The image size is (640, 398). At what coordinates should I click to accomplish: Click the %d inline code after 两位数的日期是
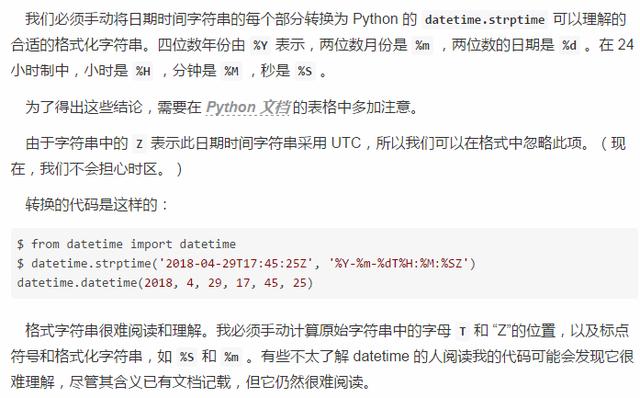(x=569, y=45)
